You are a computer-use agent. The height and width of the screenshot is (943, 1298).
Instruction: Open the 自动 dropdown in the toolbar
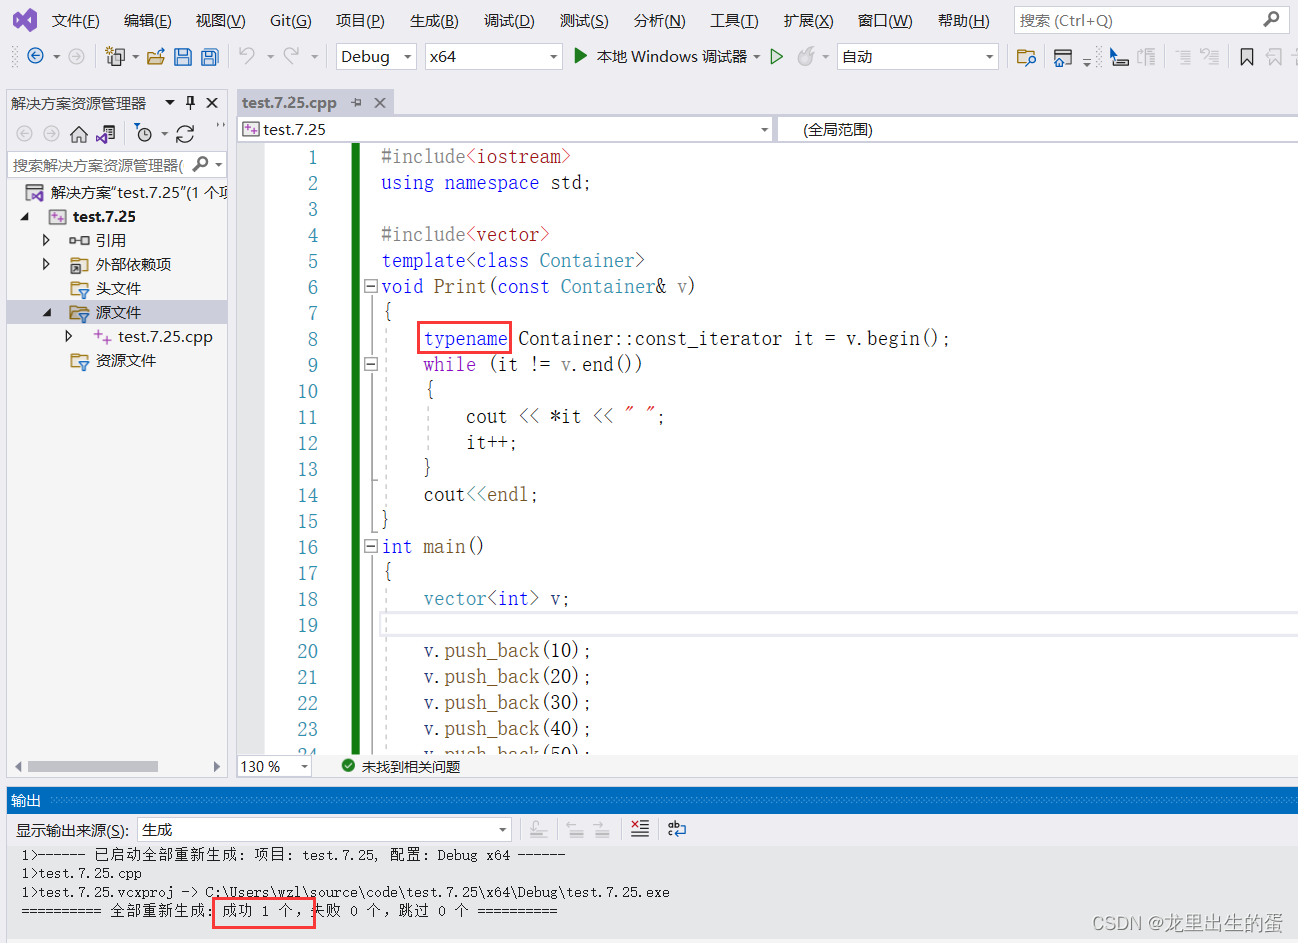pos(919,57)
